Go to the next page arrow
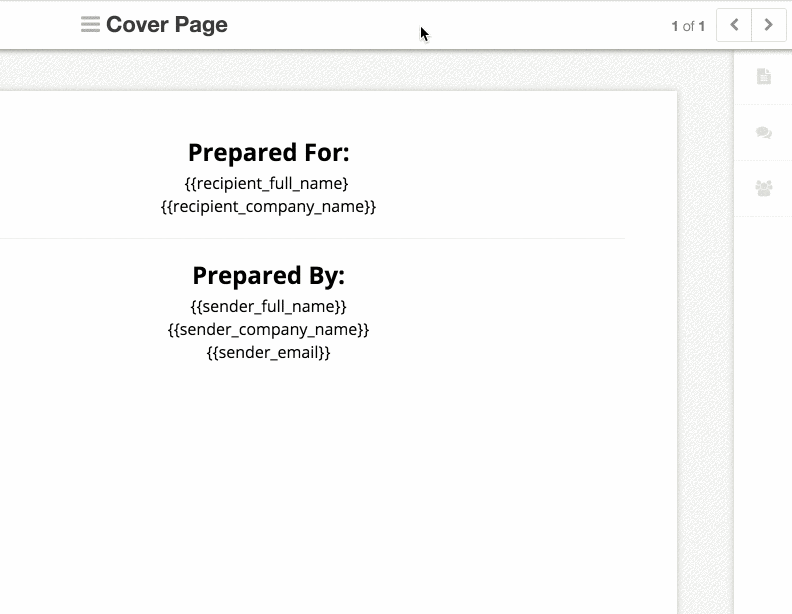This screenshot has width=792, height=614. (768, 26)
